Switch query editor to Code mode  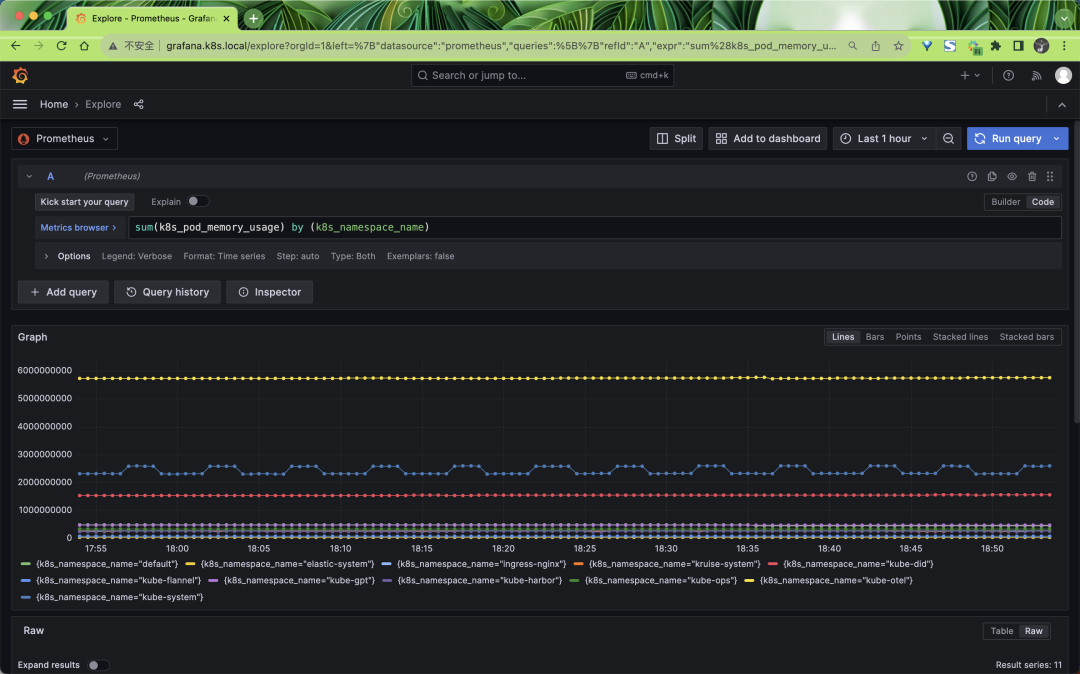click(1042, 202)
